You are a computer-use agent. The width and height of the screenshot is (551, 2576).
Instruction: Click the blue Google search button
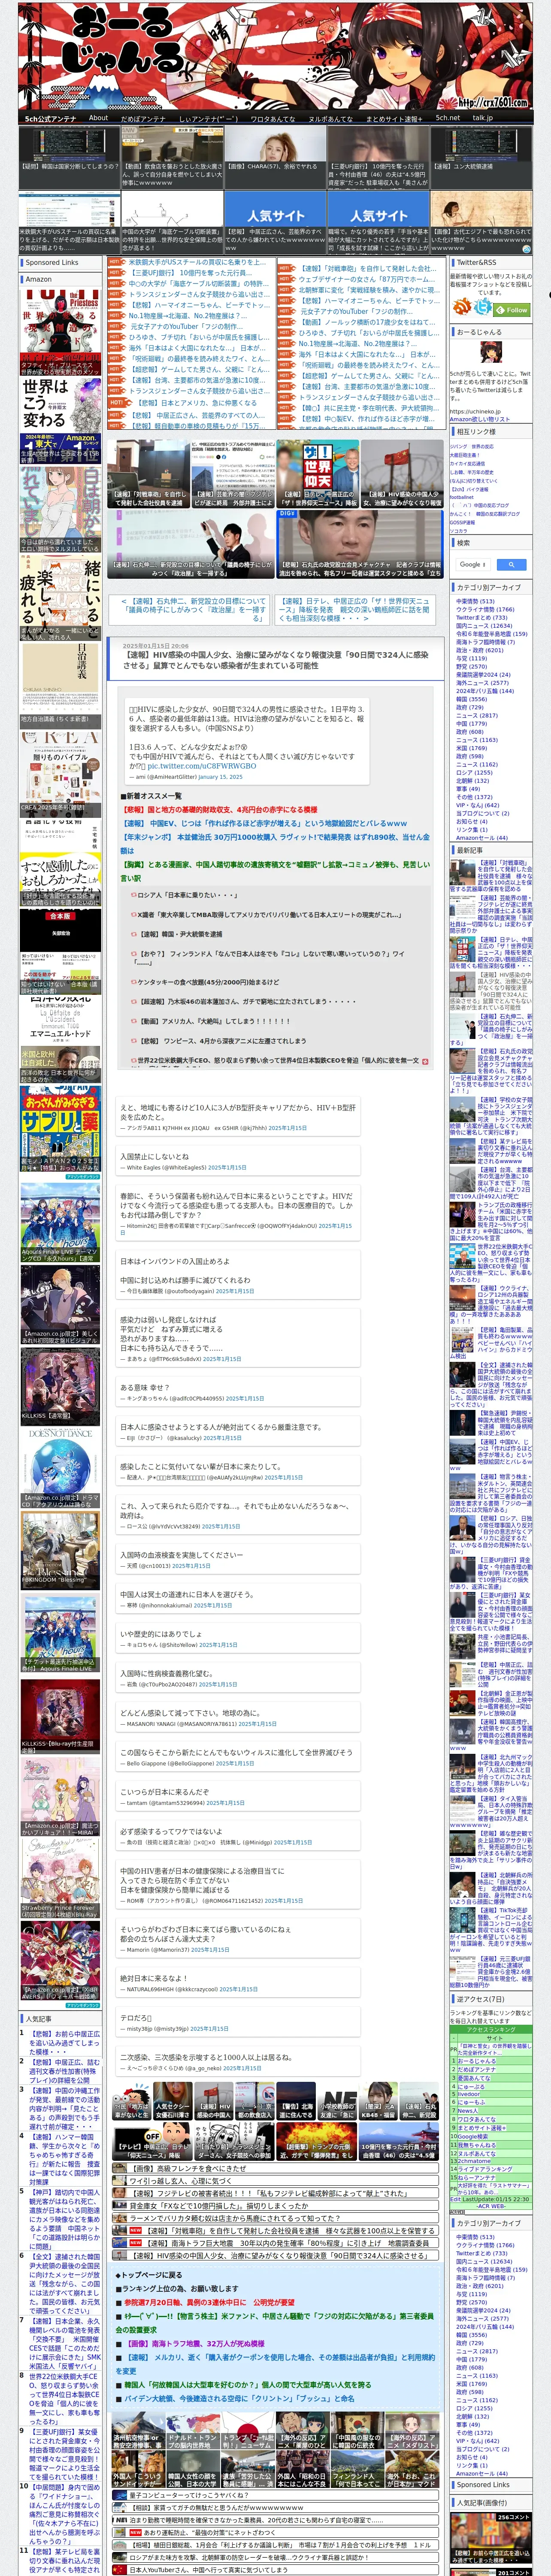click(511, 564)
